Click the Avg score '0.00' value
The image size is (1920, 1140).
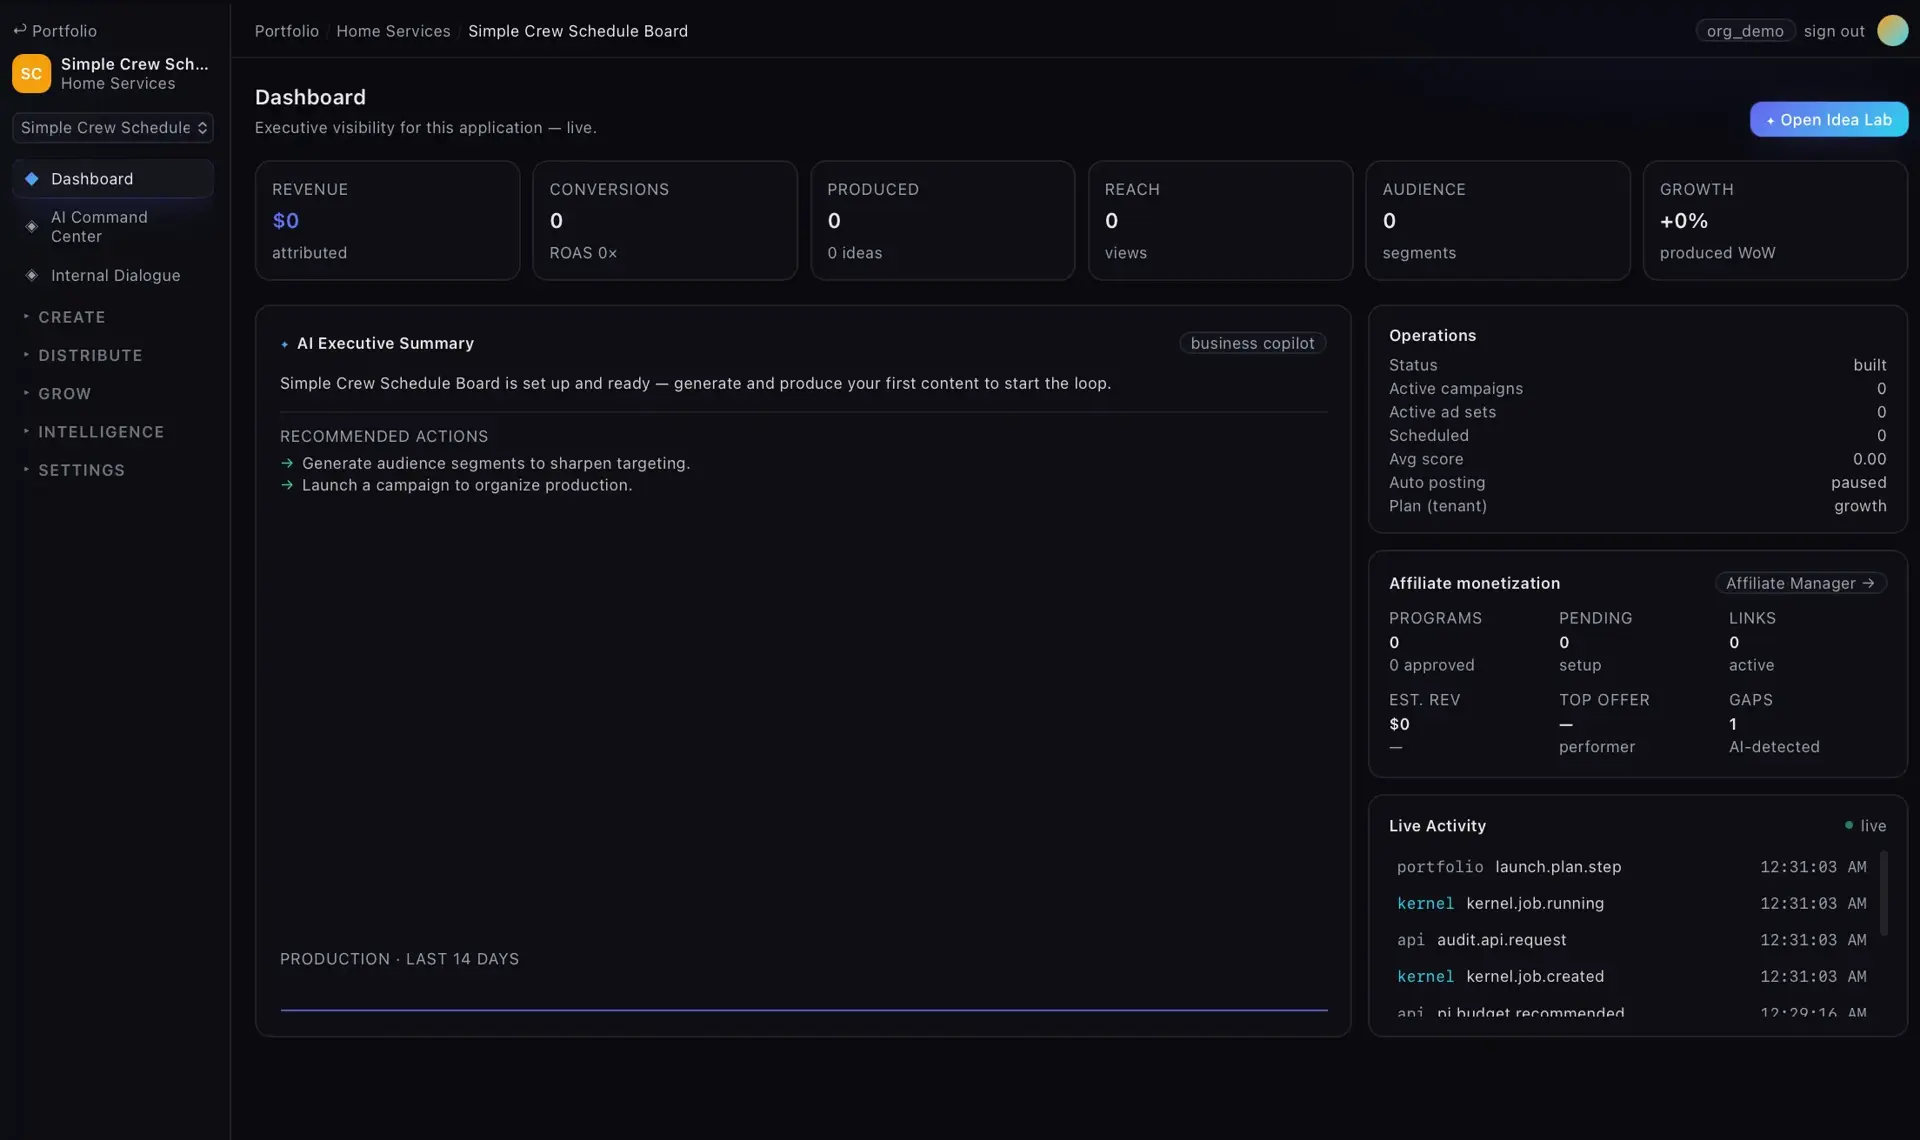click(1869, 459)
